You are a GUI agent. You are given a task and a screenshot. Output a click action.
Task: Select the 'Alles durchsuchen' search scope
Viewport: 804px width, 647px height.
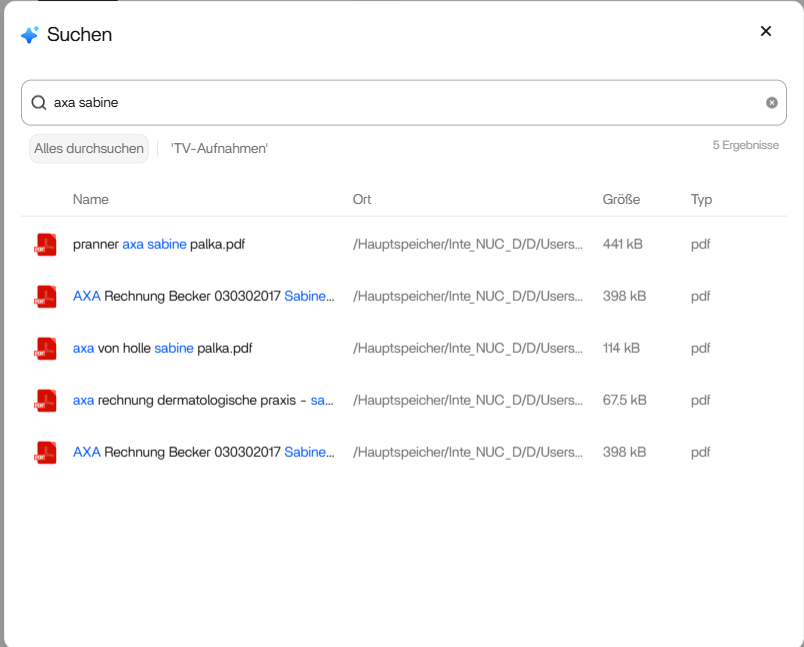[89, 149]
